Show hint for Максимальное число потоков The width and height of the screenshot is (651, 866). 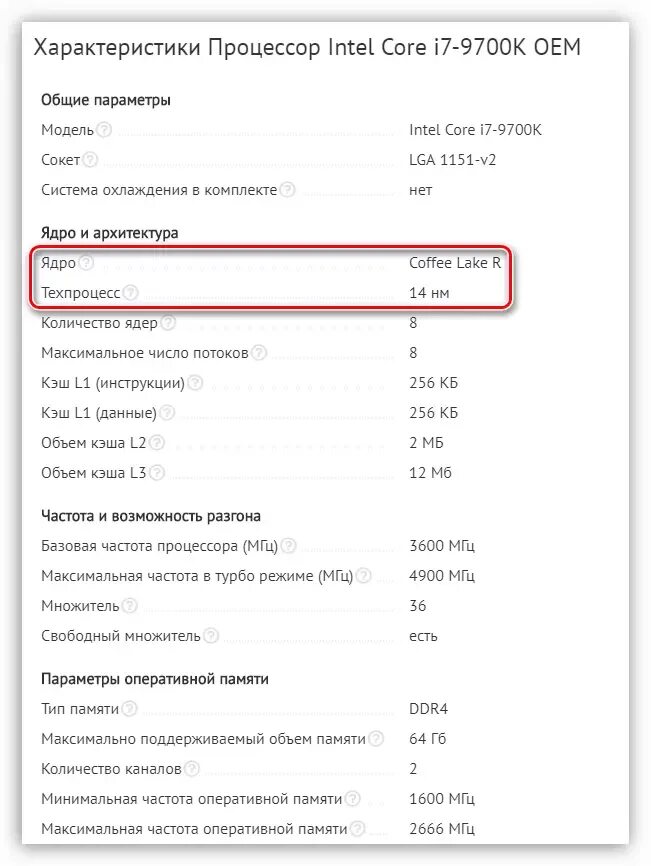[x=259, y=352]
